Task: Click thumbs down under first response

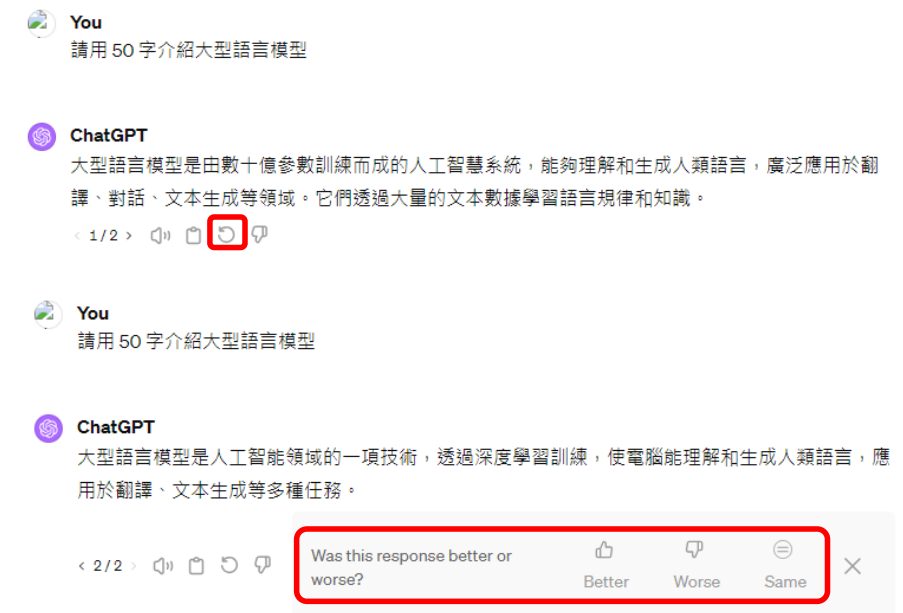Action: (x=260, y=234)
